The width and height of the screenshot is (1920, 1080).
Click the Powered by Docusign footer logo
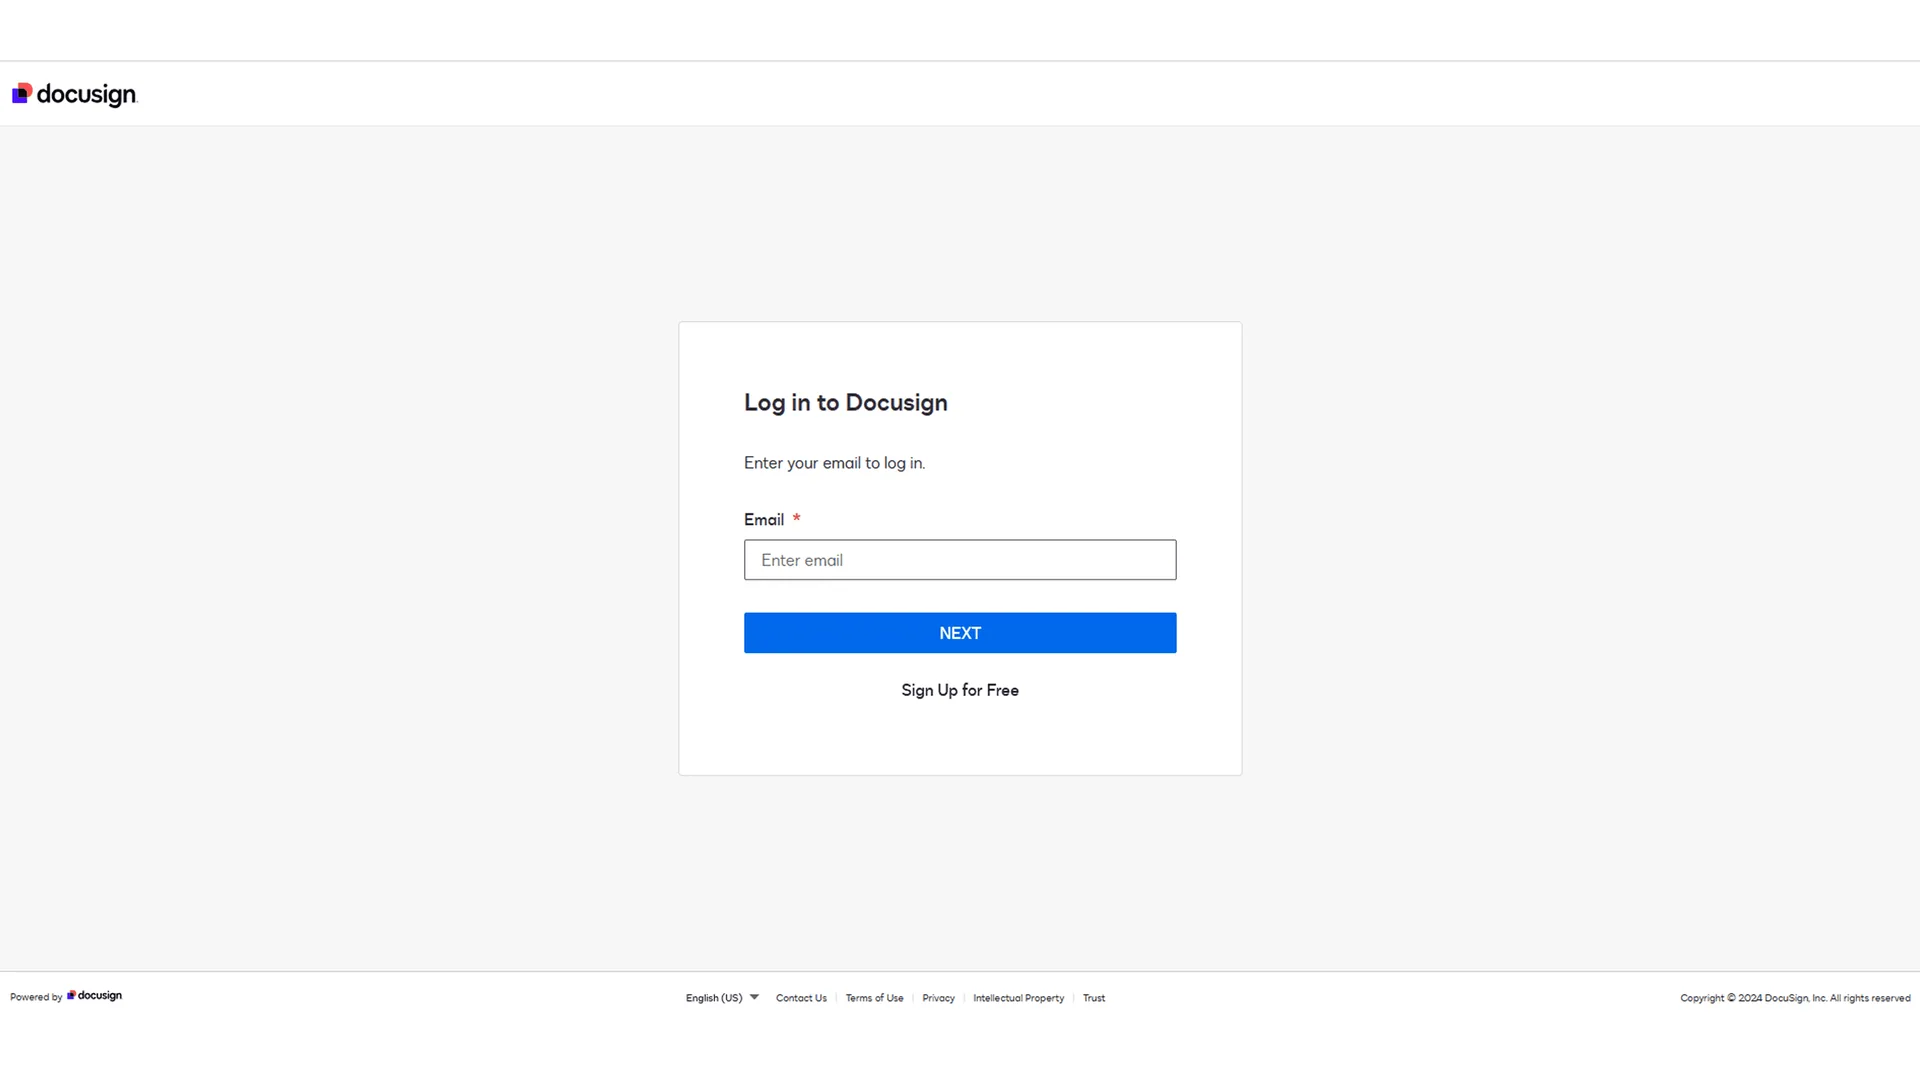[x=94, y=996]
